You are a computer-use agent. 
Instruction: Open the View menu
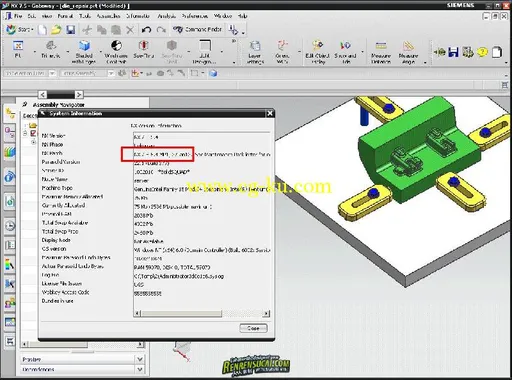coord(46,16)
